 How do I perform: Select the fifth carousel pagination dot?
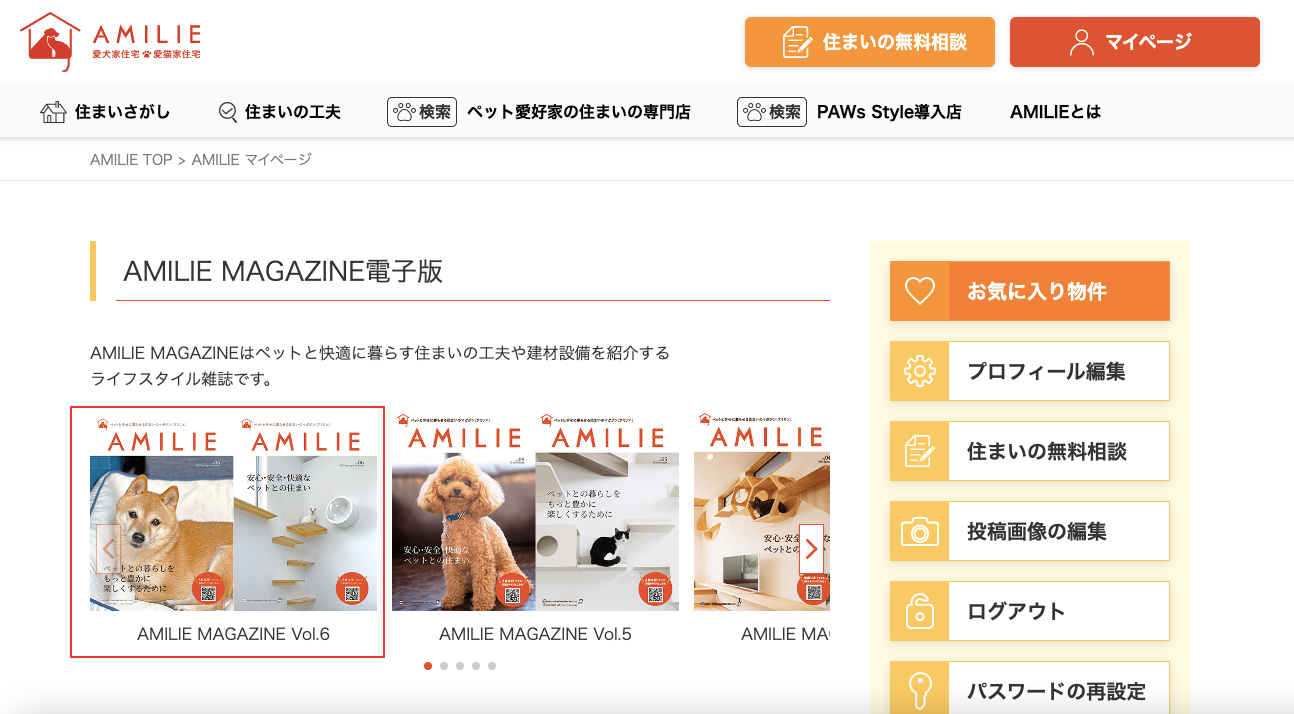point(492,666)
